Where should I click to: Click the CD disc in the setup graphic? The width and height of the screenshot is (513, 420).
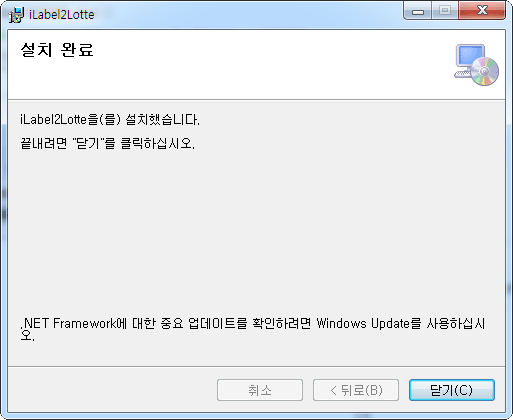(x=485, y=71)
